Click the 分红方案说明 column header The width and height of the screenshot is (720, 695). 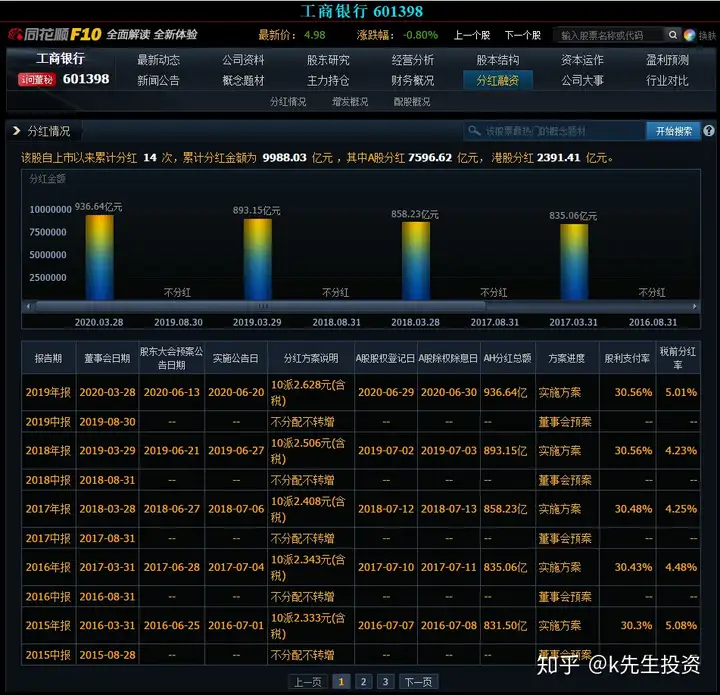coord(311,358)
